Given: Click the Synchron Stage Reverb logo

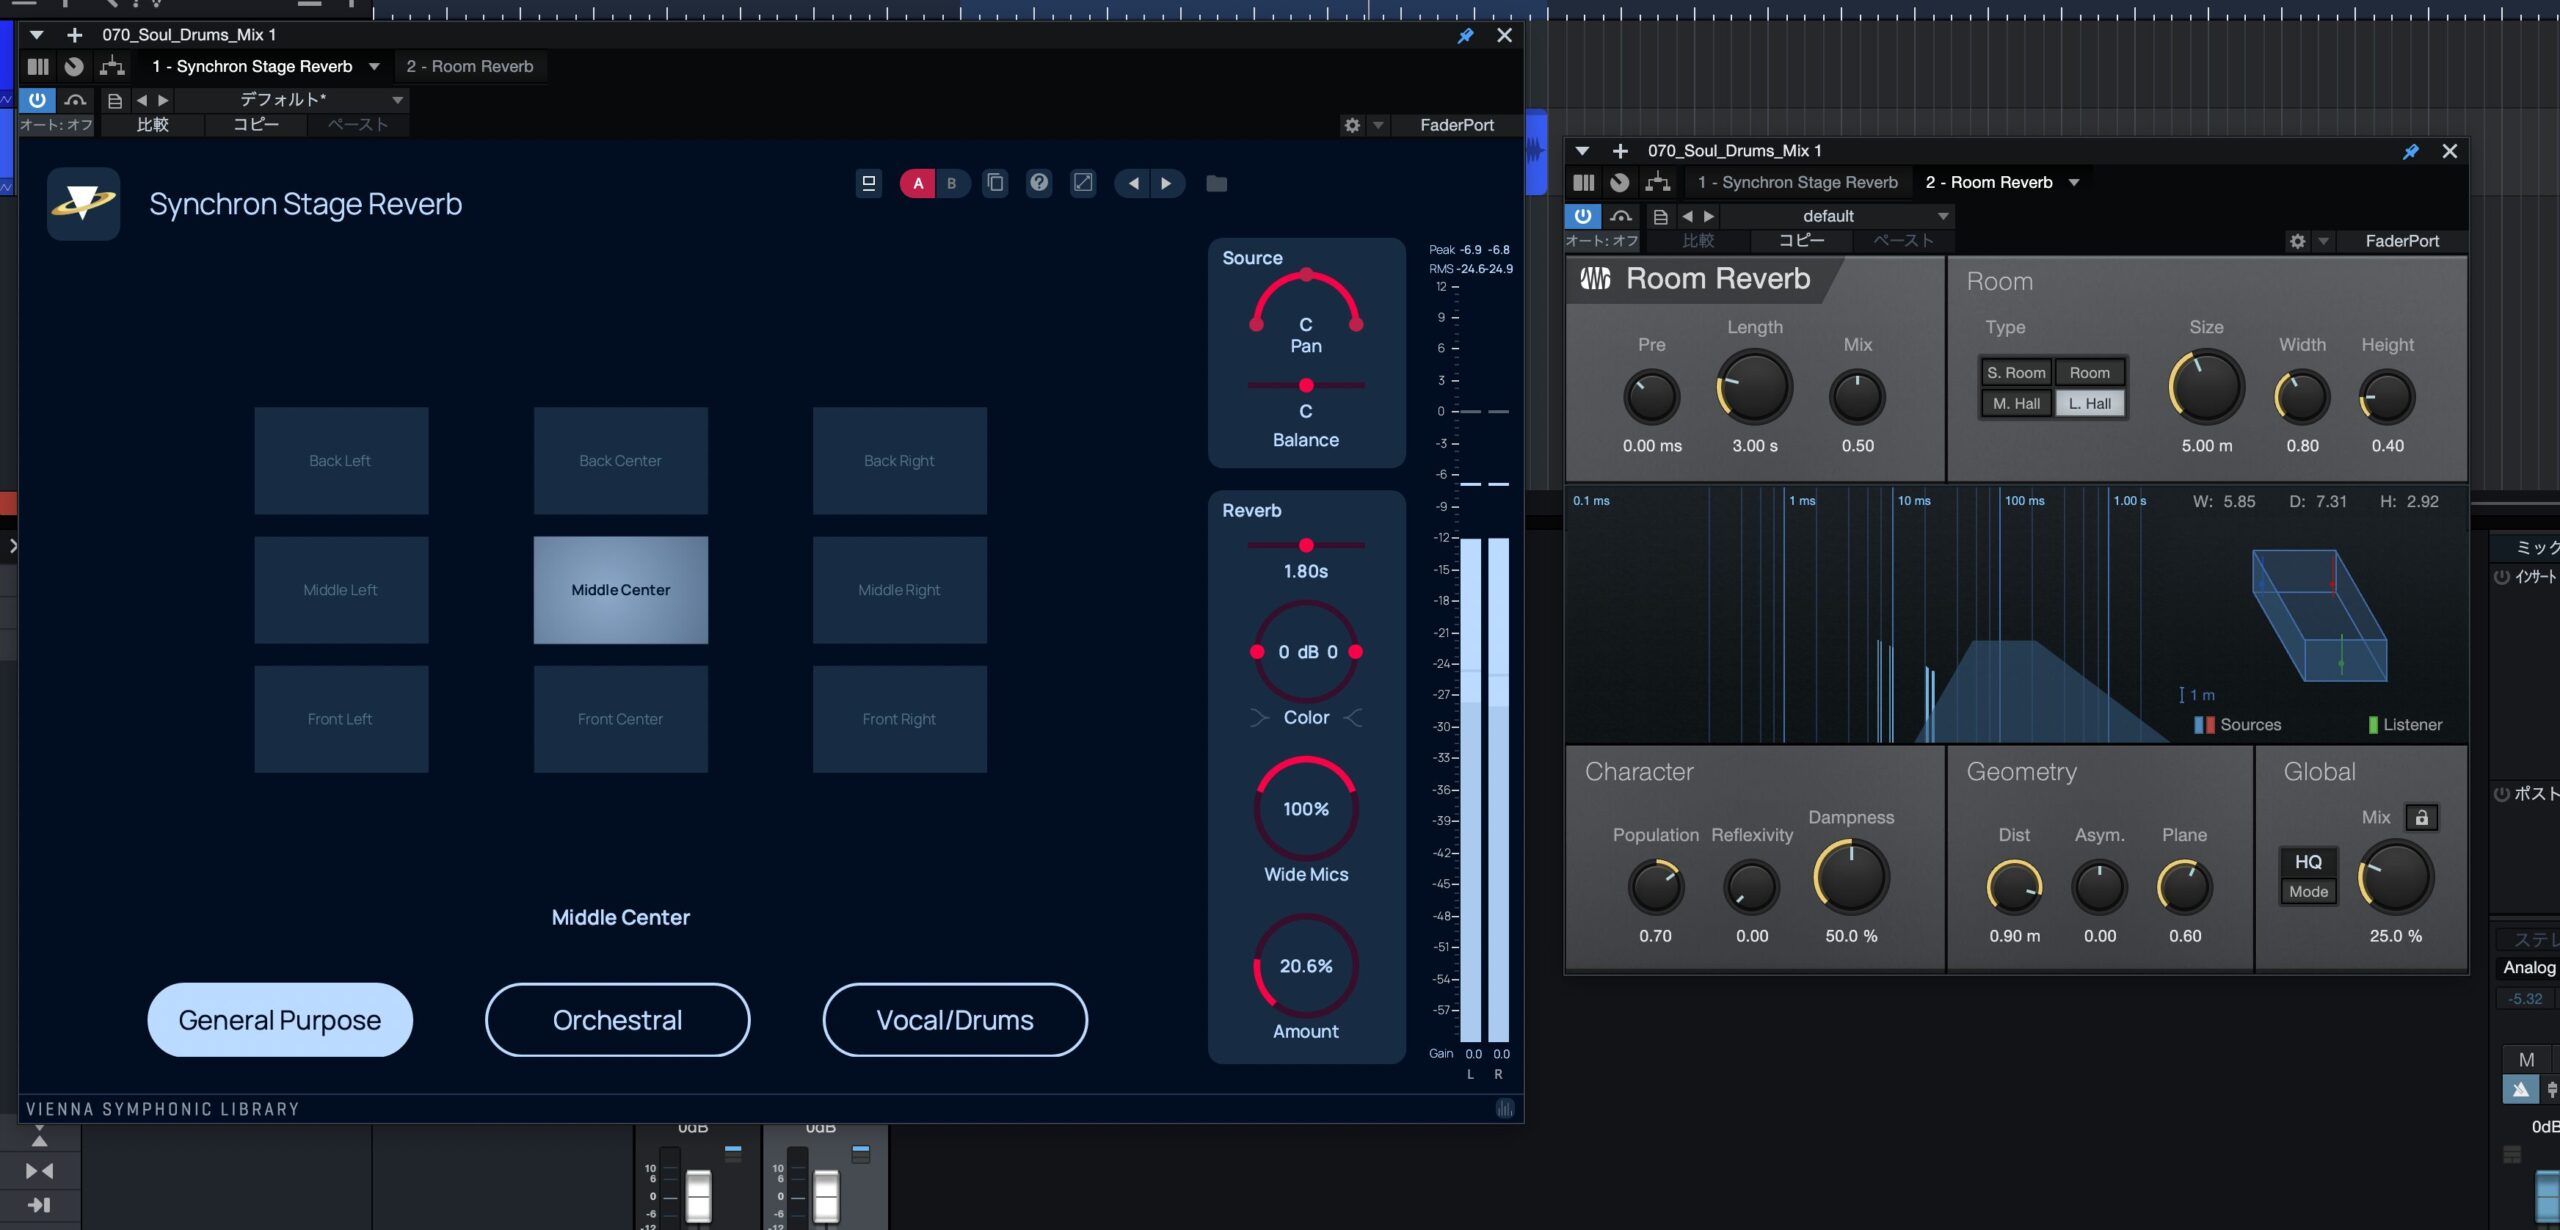Looking at the screenshot, I should click(x=84, y=203).
